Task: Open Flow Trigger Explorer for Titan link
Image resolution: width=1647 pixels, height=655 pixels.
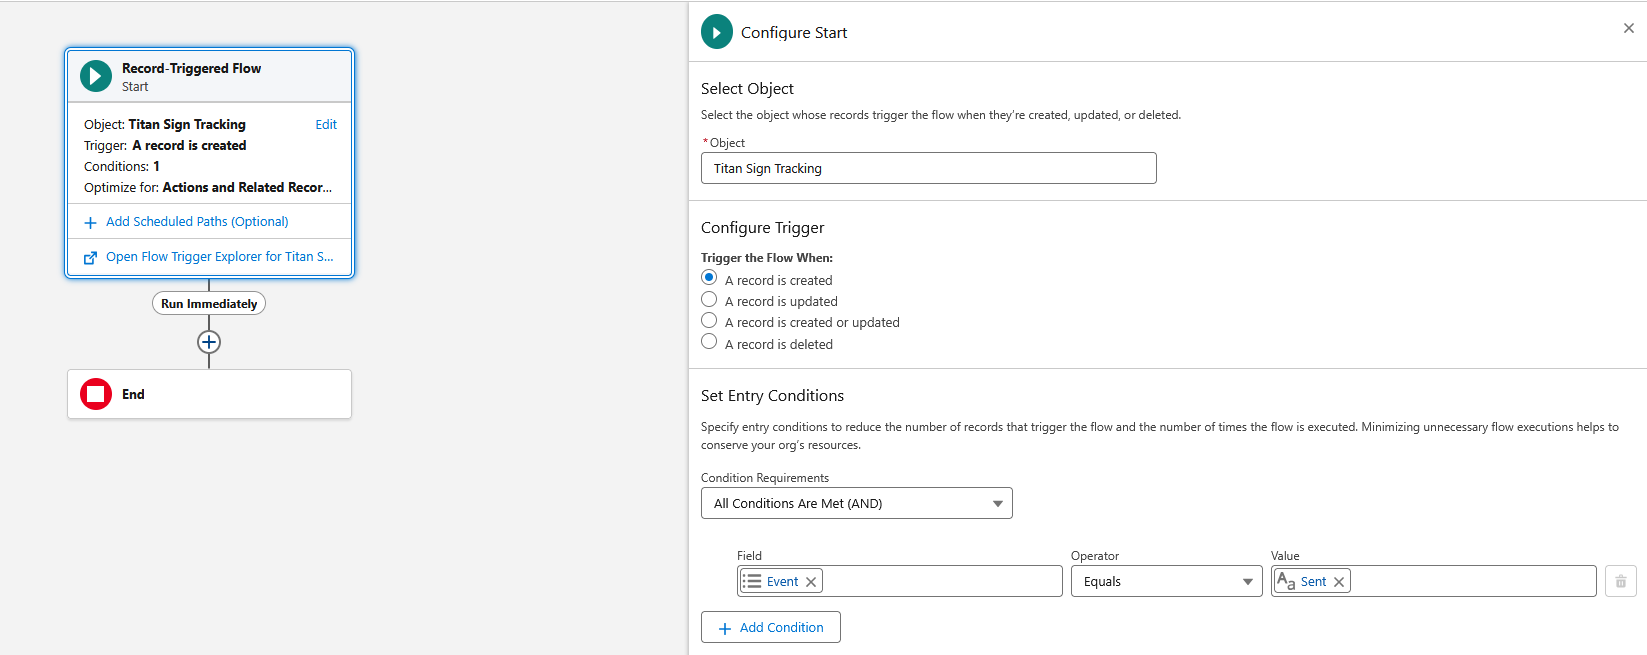Action: coord(220,257)
